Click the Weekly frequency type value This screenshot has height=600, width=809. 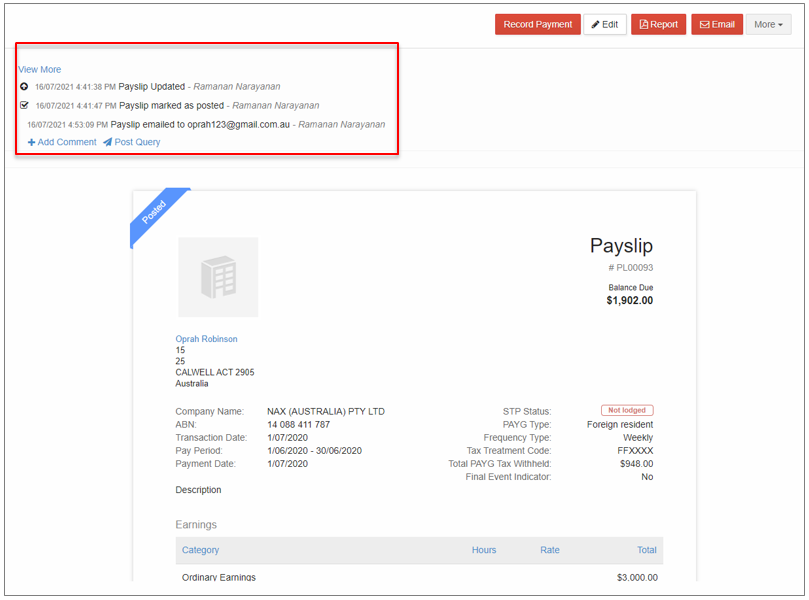[638, 437]
